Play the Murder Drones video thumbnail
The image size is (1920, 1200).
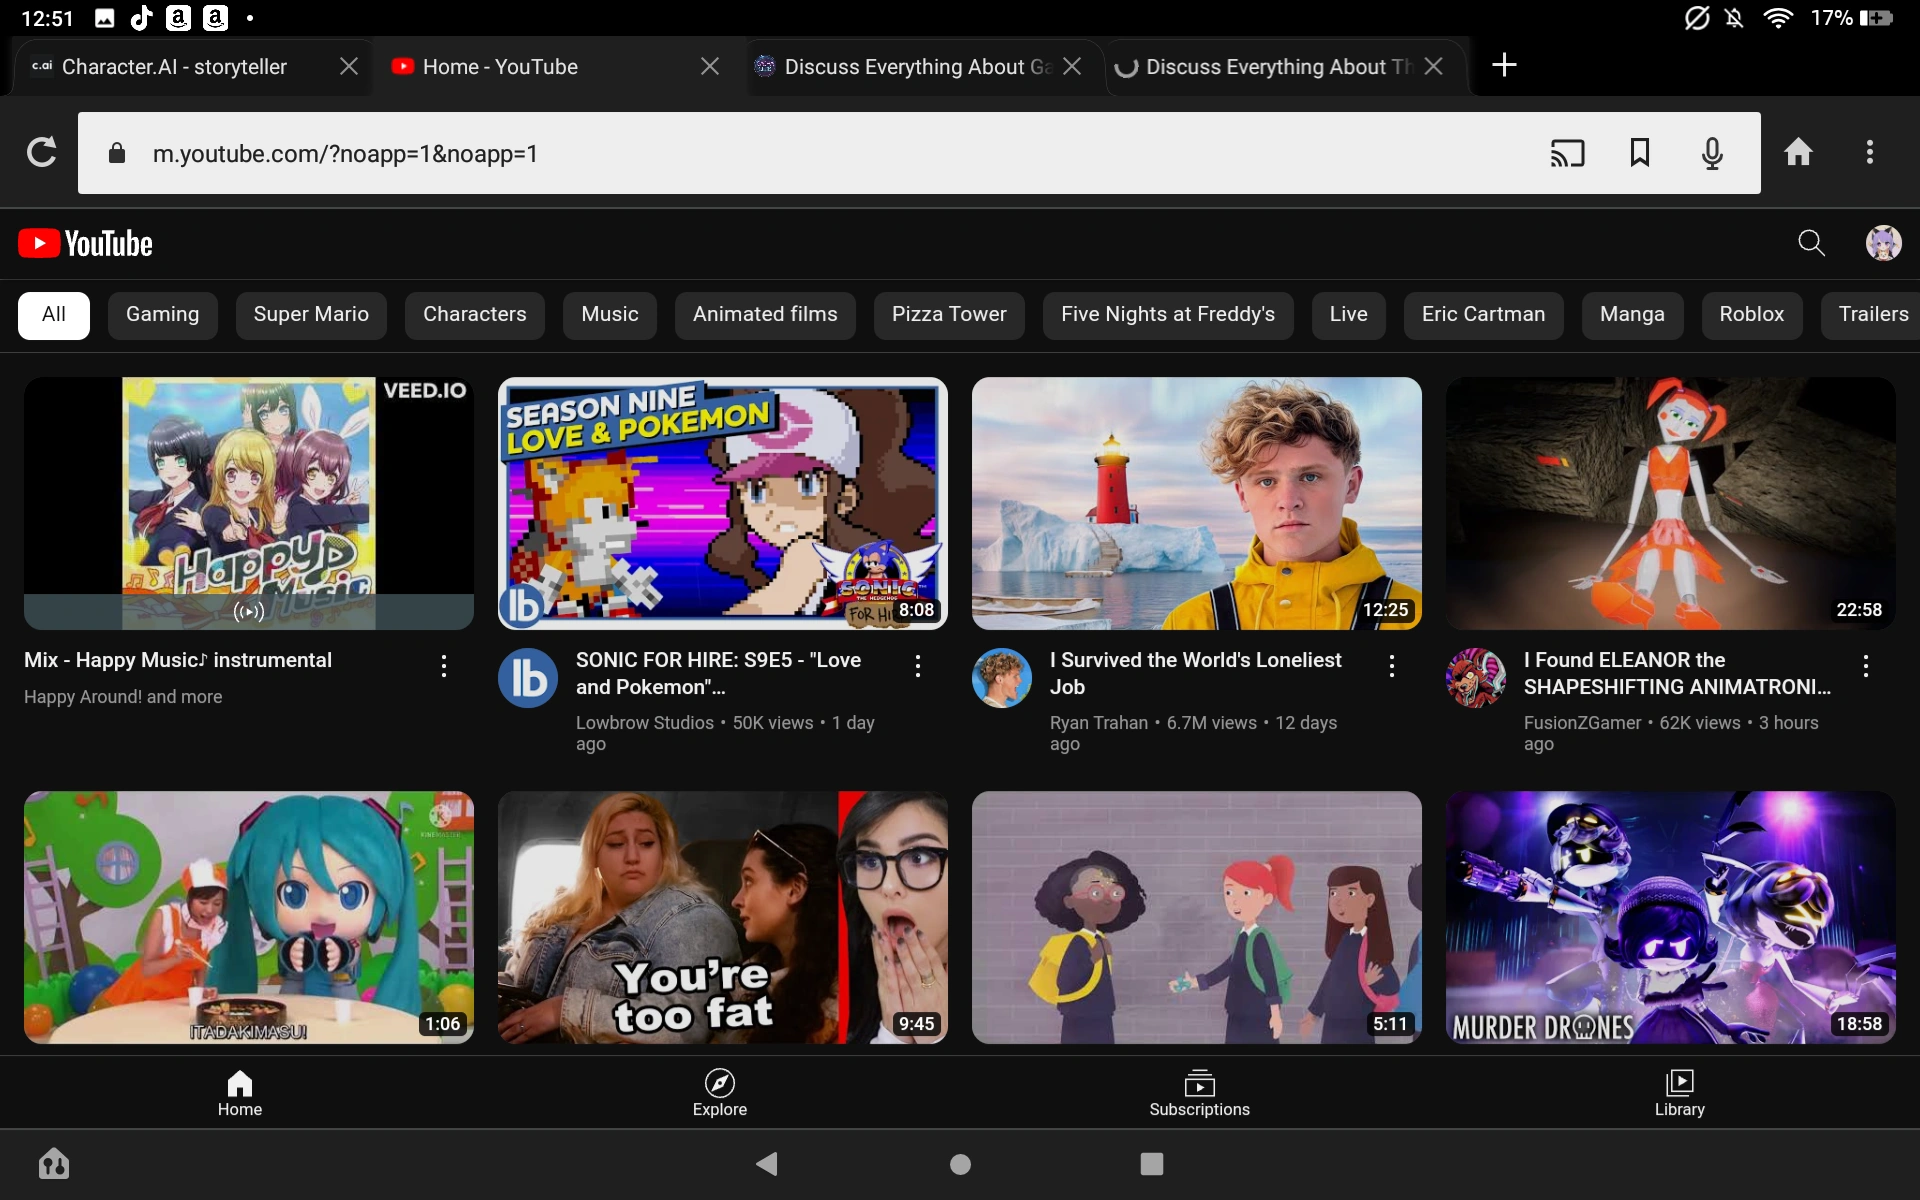1669,917
